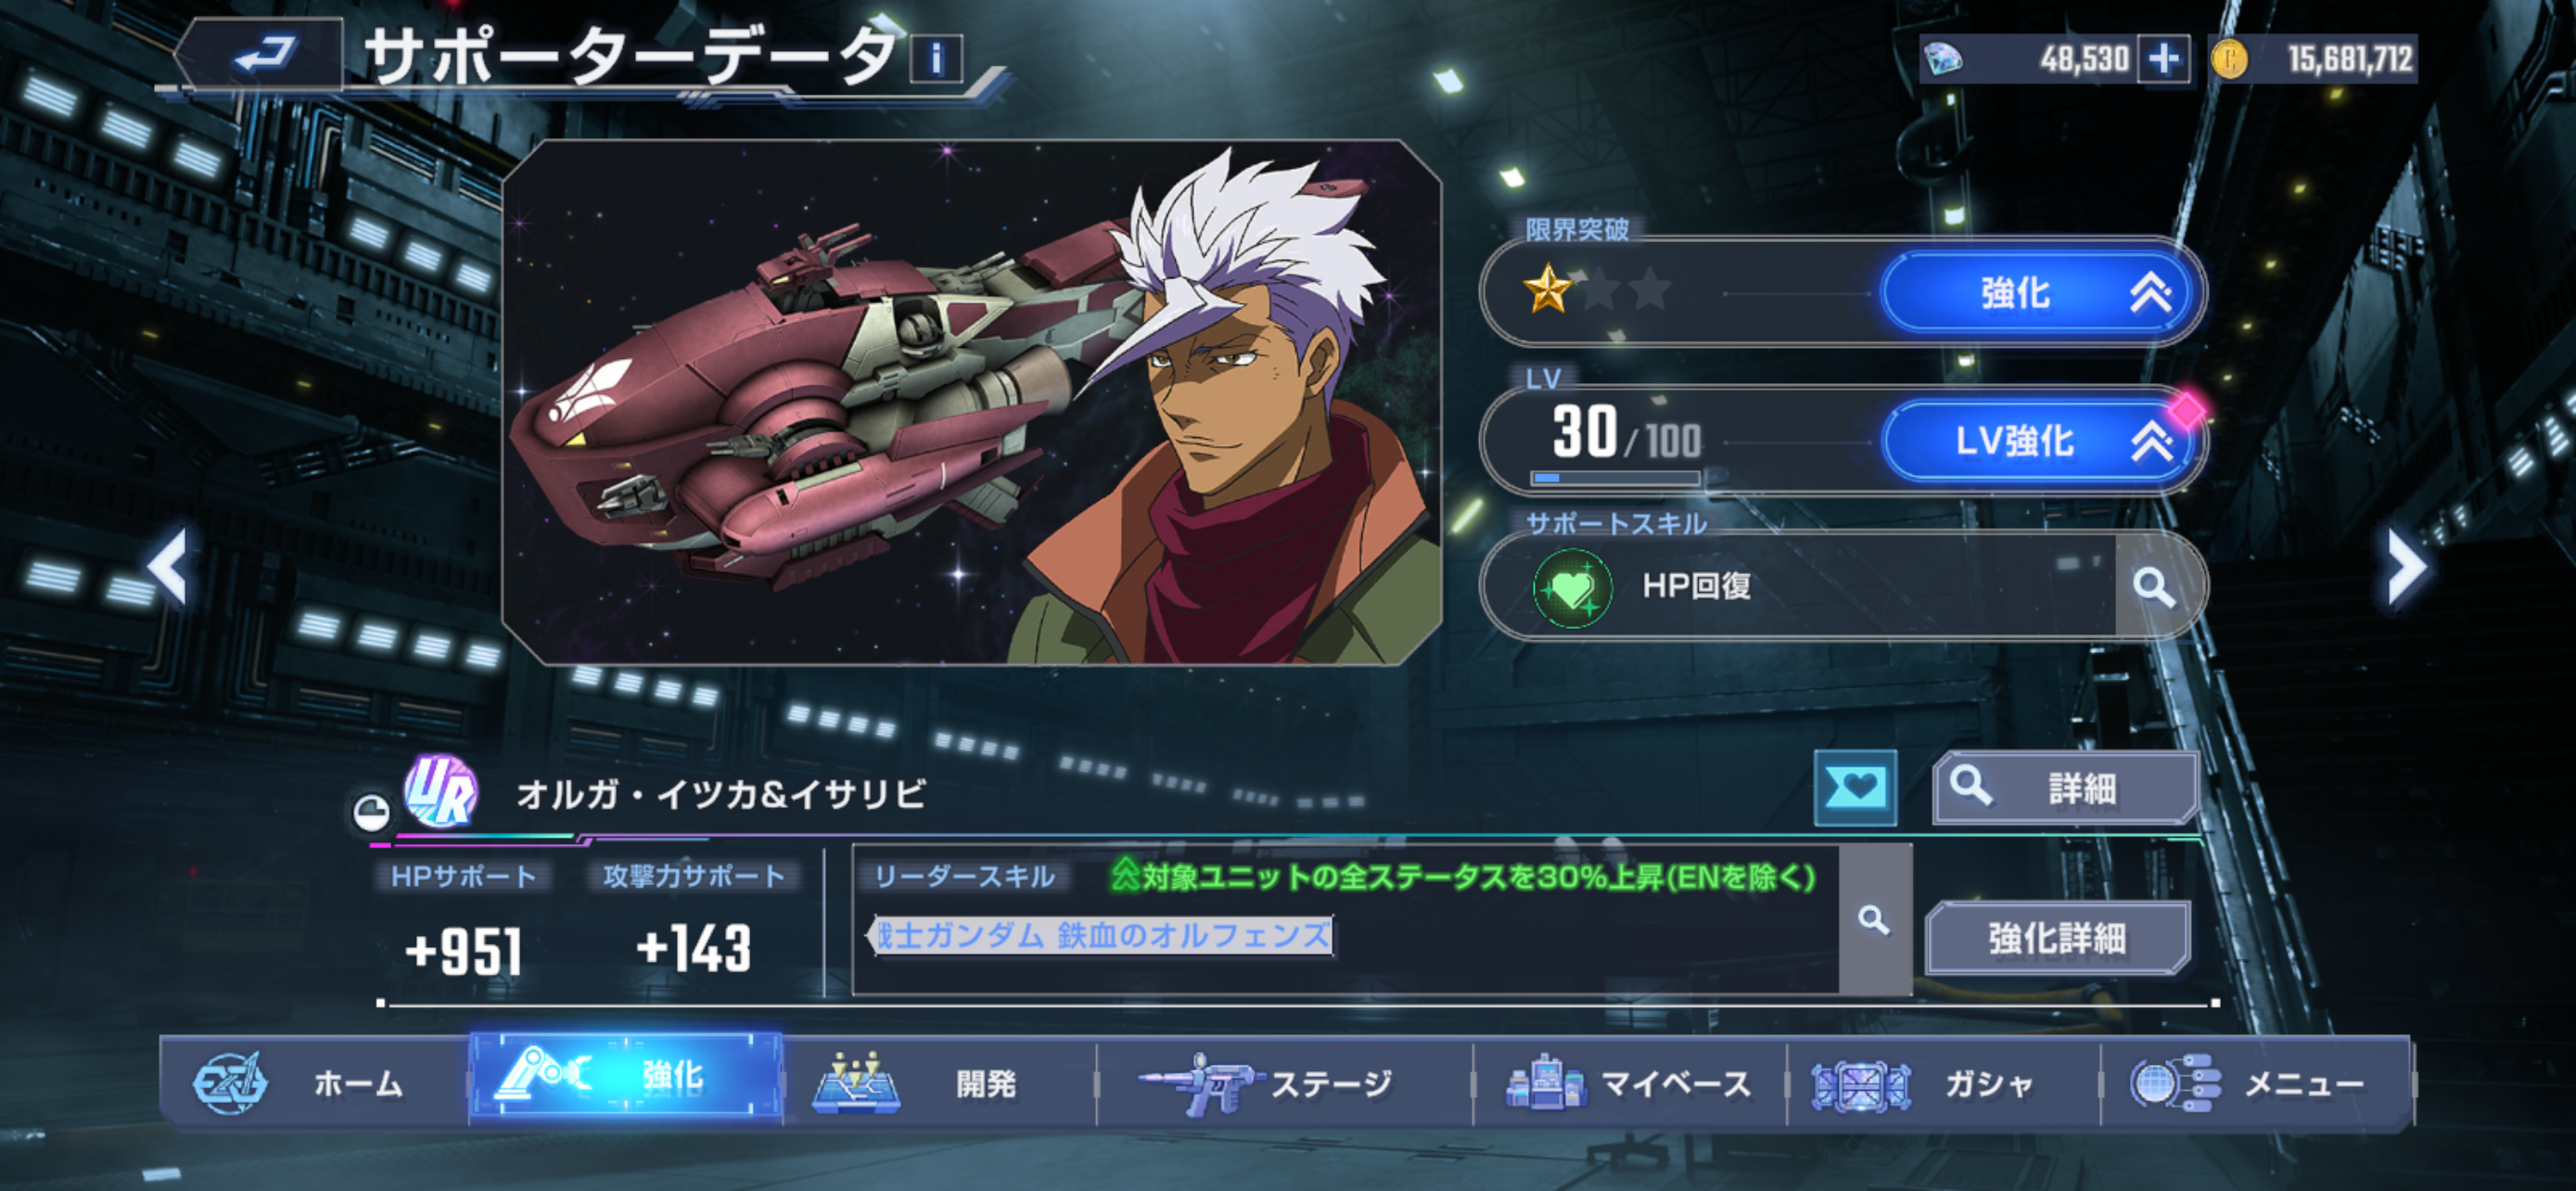Open the leader skill magnifier icon
This screenshot has height=1191, width=2576.
1875,919
